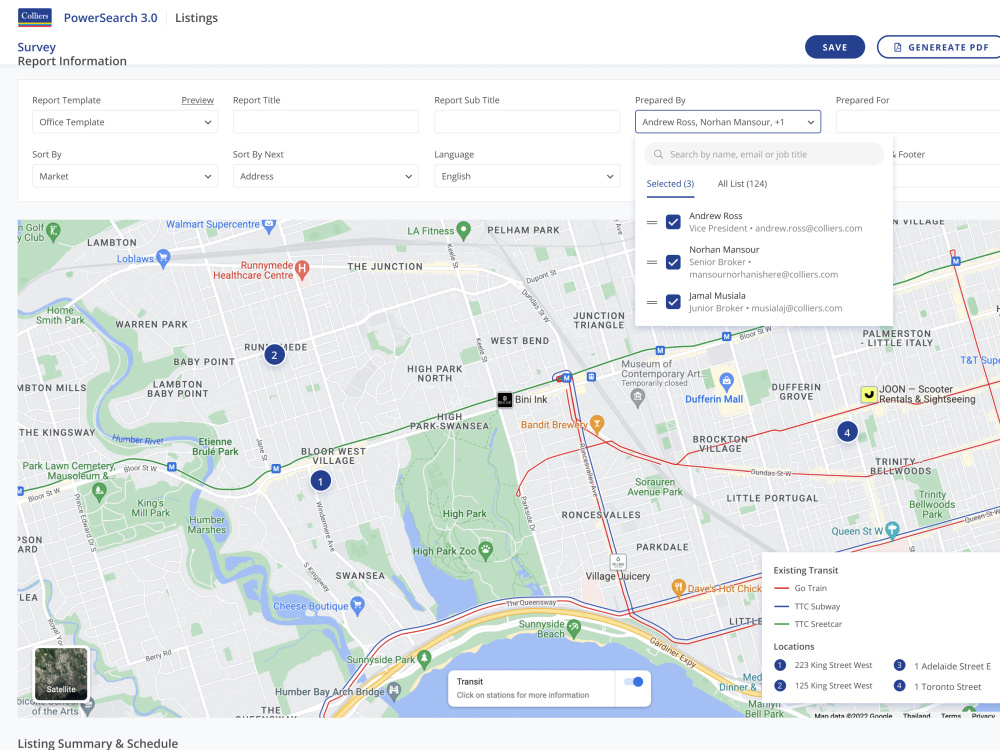Click Cheese Boutique shopping pin

click(x=358, y=605)
